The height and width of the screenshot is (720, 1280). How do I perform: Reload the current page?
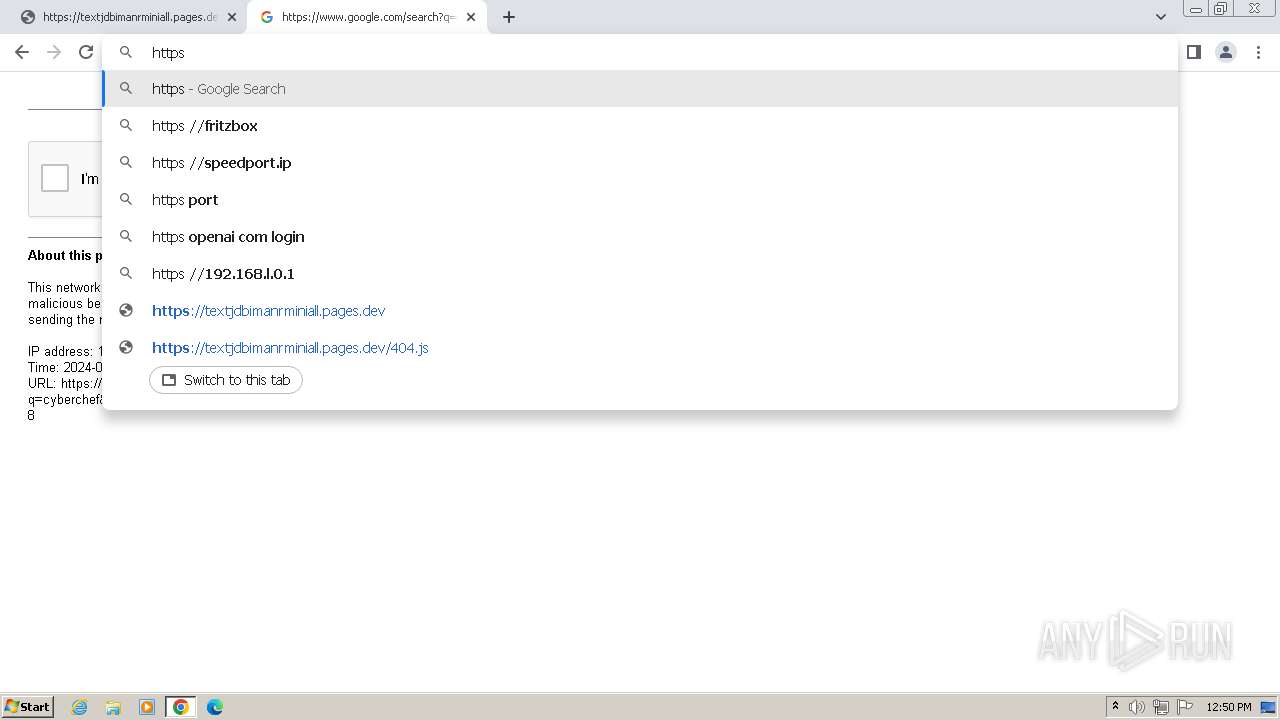tap(86, 52)
